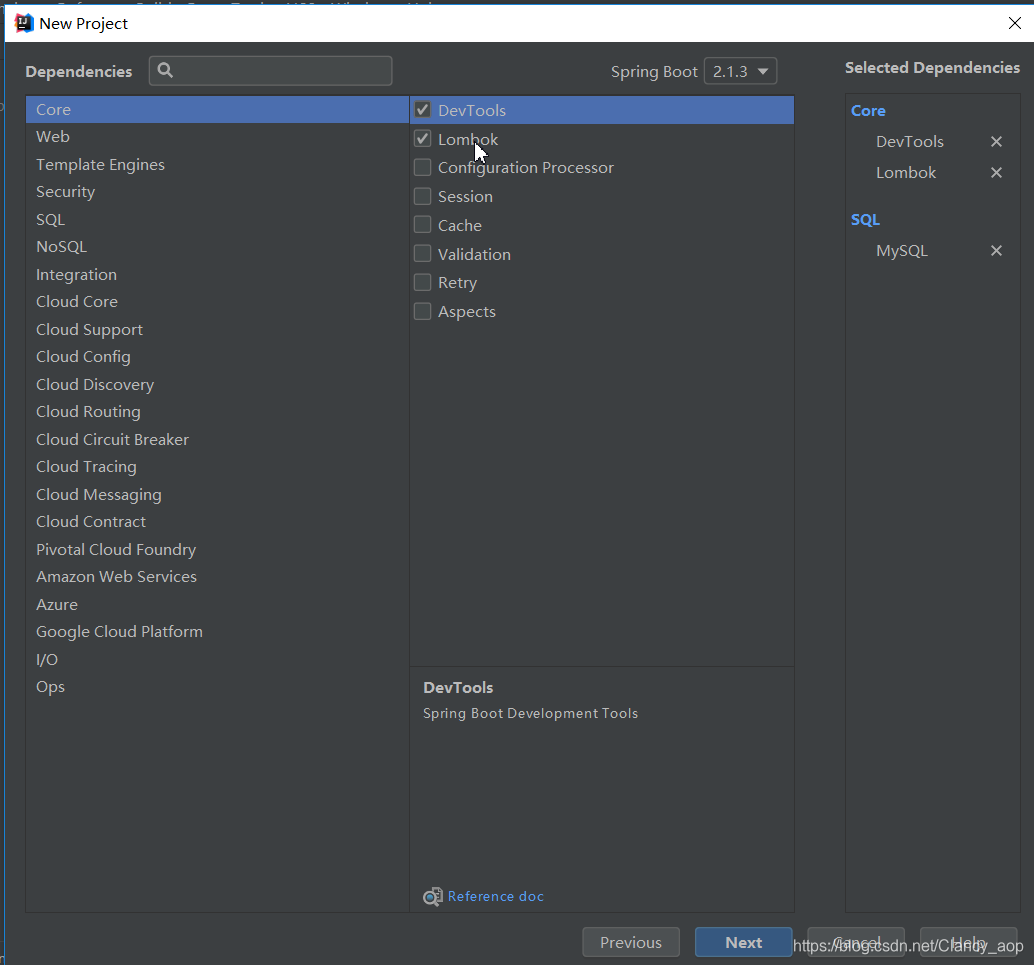Toggle the Aspects dependency checkbox
The height and width of the screenshot is (965, 1034).
(x=423, y=311)
